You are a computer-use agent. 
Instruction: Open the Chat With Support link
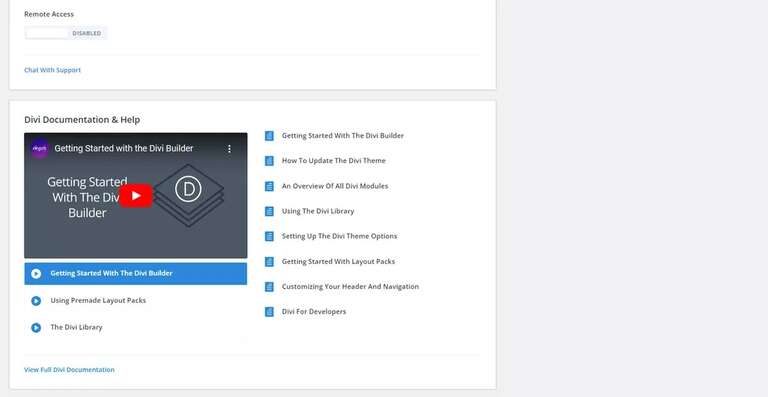52,70
